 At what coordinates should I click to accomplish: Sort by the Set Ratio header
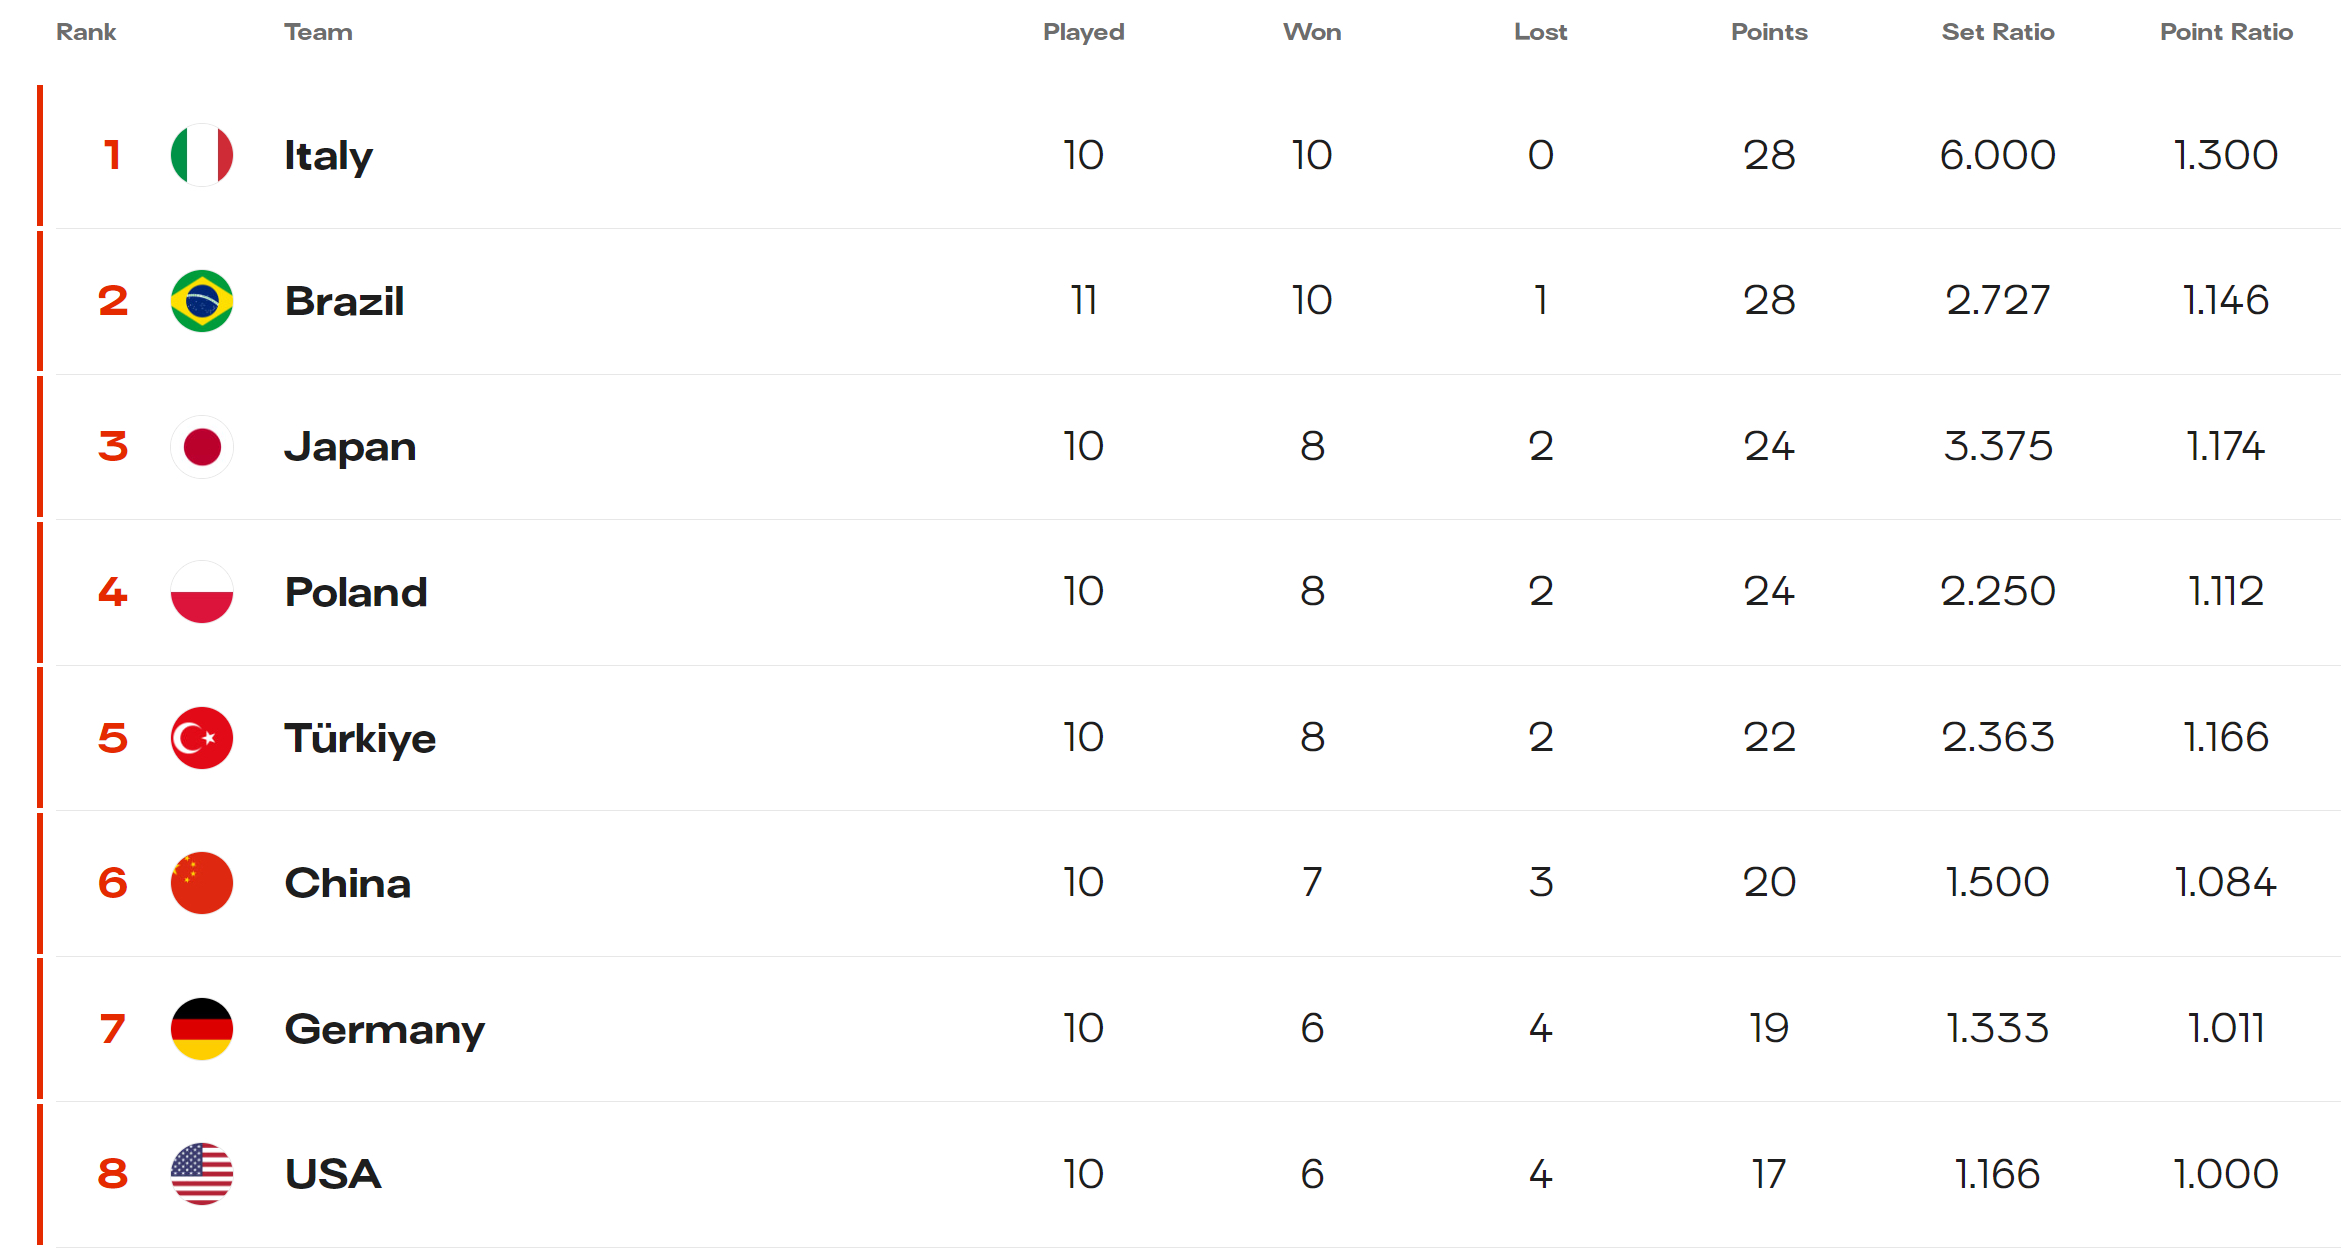point(1998,32)
